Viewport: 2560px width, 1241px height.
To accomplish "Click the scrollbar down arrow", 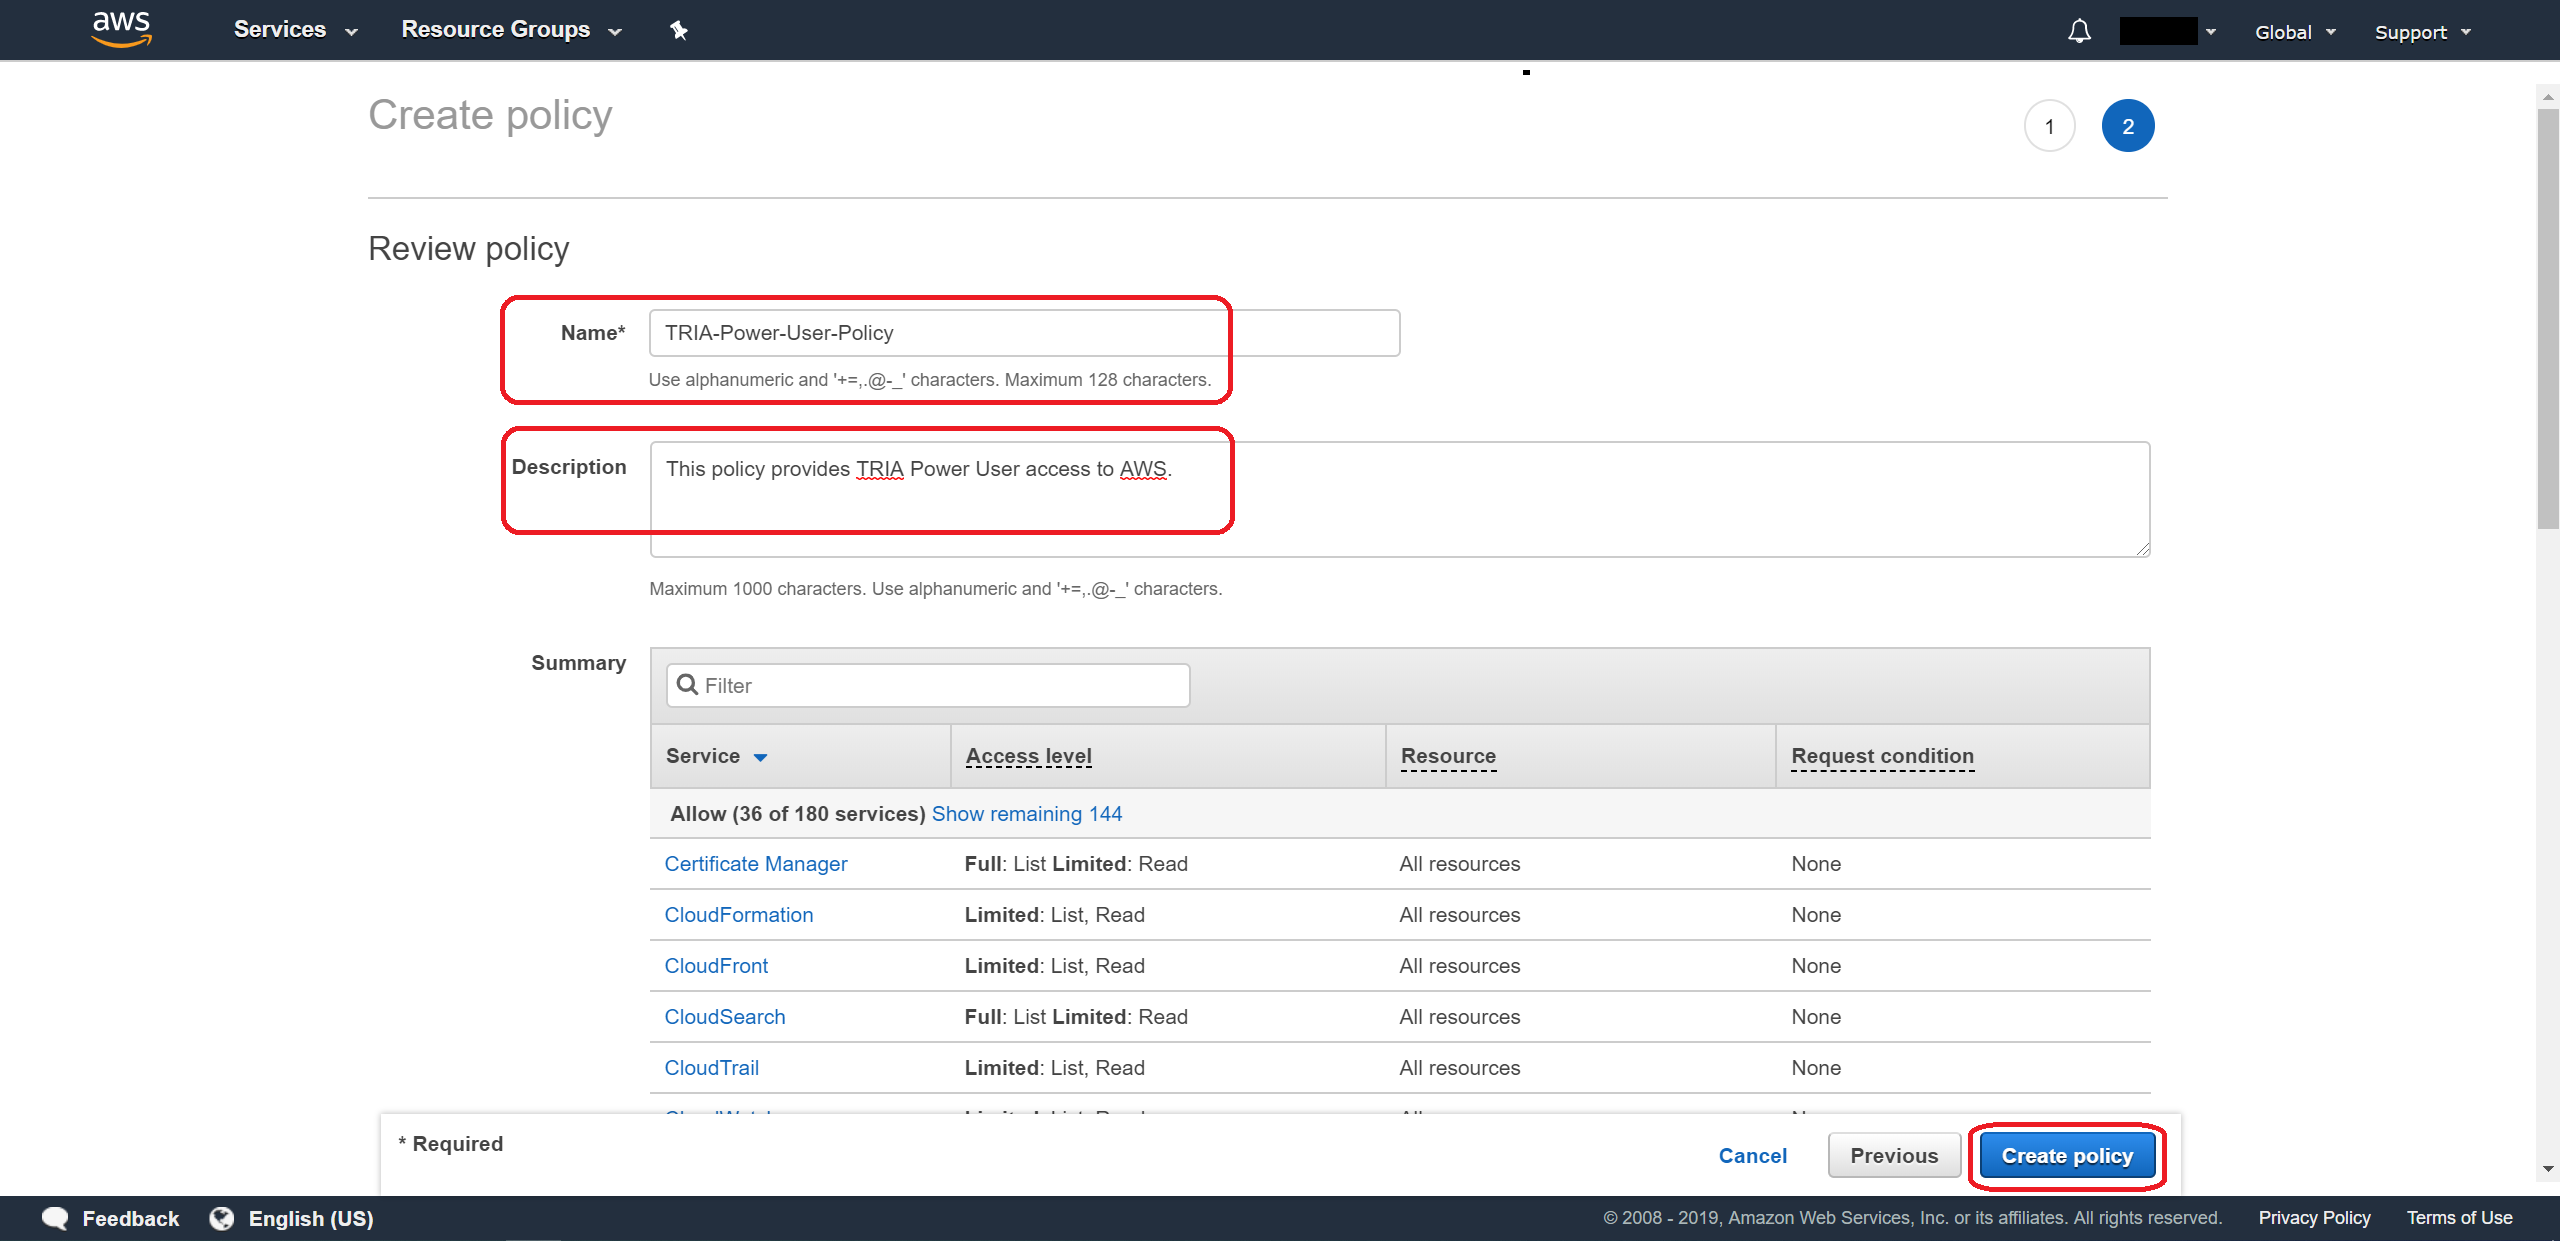I will tap(2548, 1168).
